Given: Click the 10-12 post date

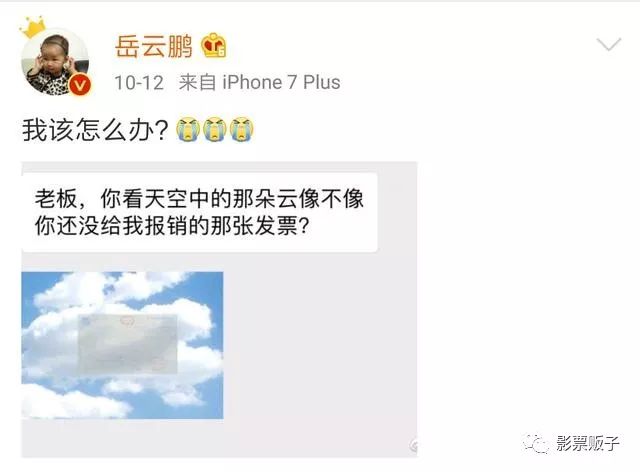Looking at the screenshot, I should click(139, 82).
